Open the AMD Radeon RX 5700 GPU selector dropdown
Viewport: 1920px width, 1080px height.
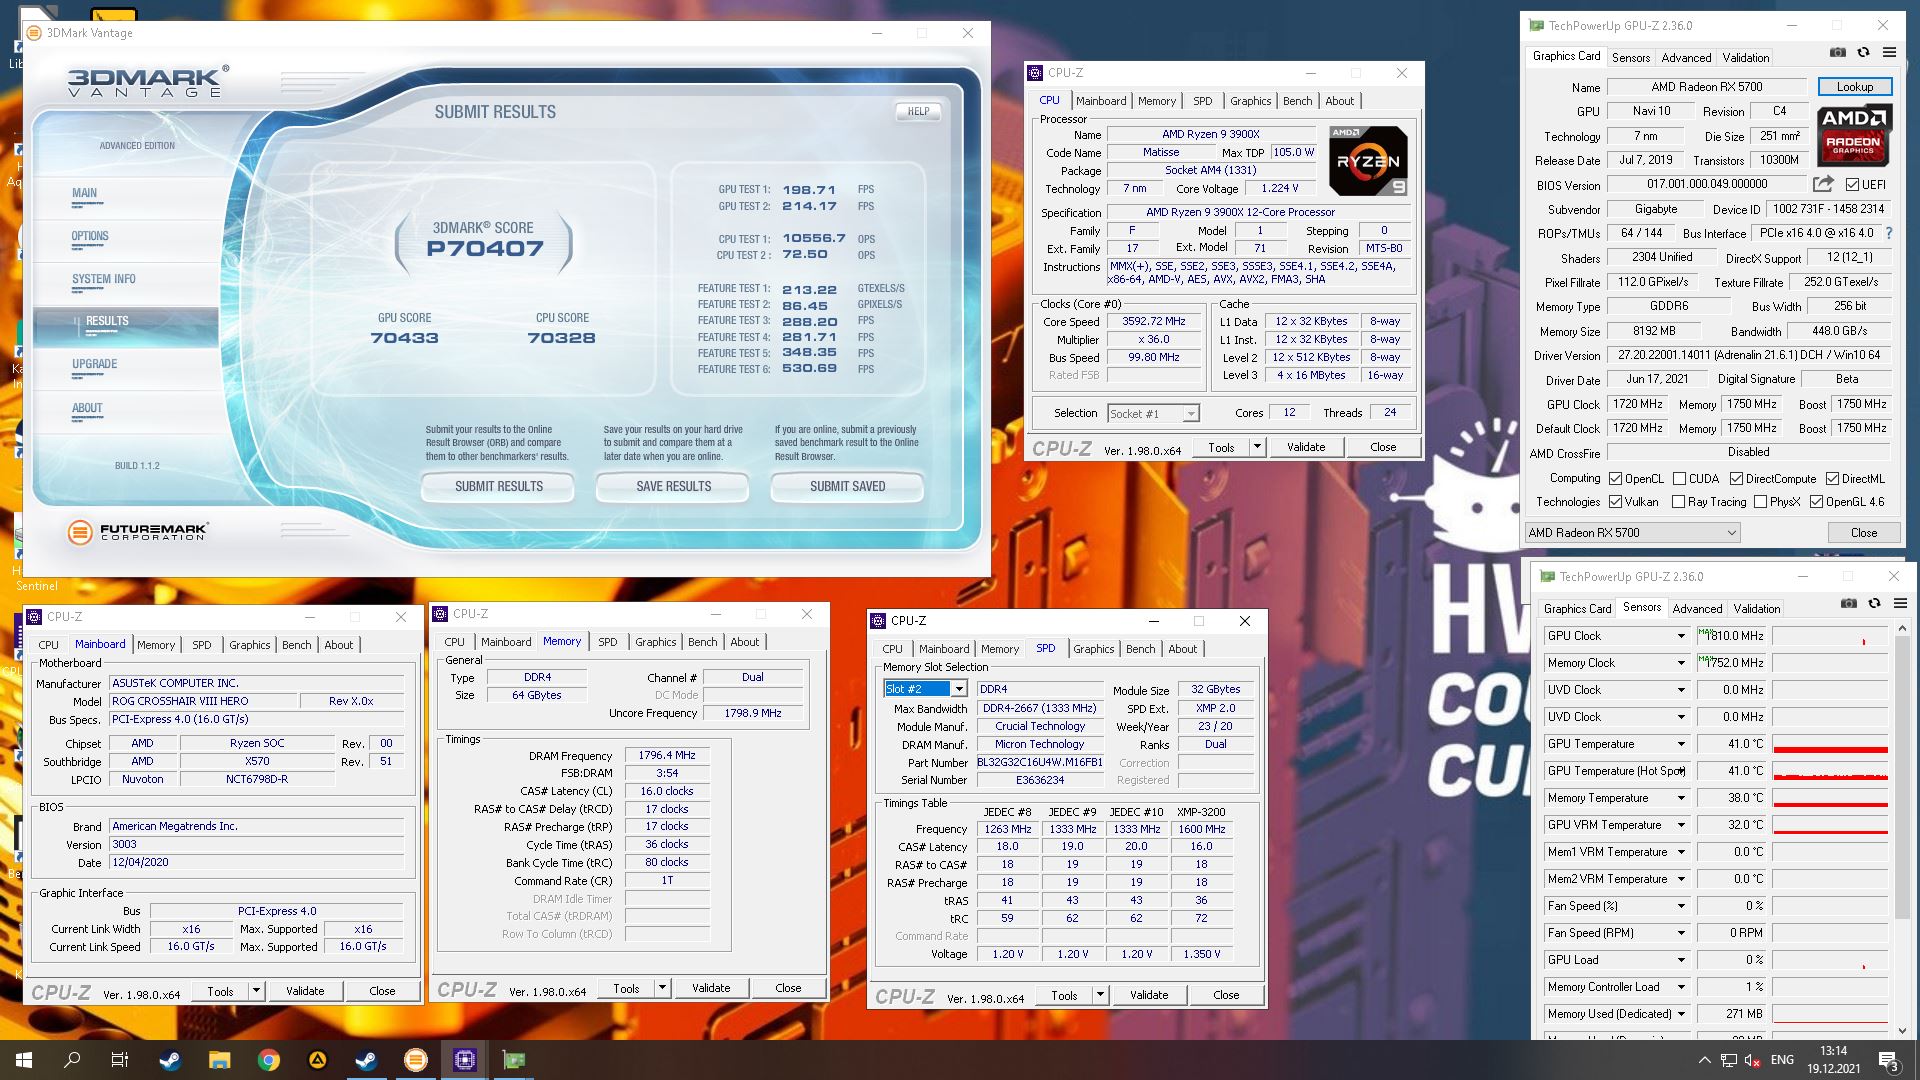coord(1632,533)
